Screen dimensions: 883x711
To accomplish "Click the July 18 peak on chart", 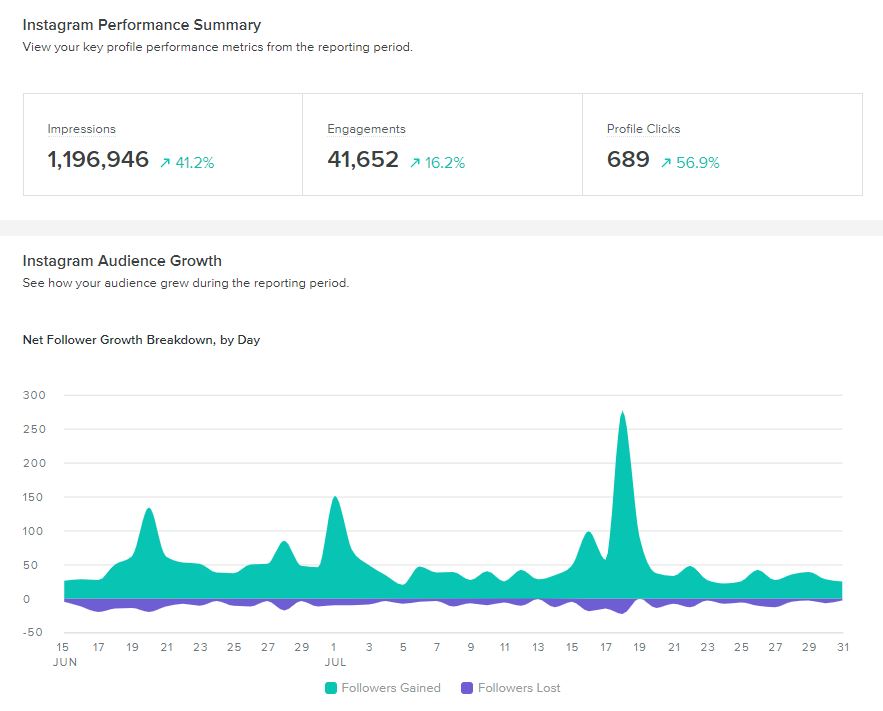I will click(622, 413).
